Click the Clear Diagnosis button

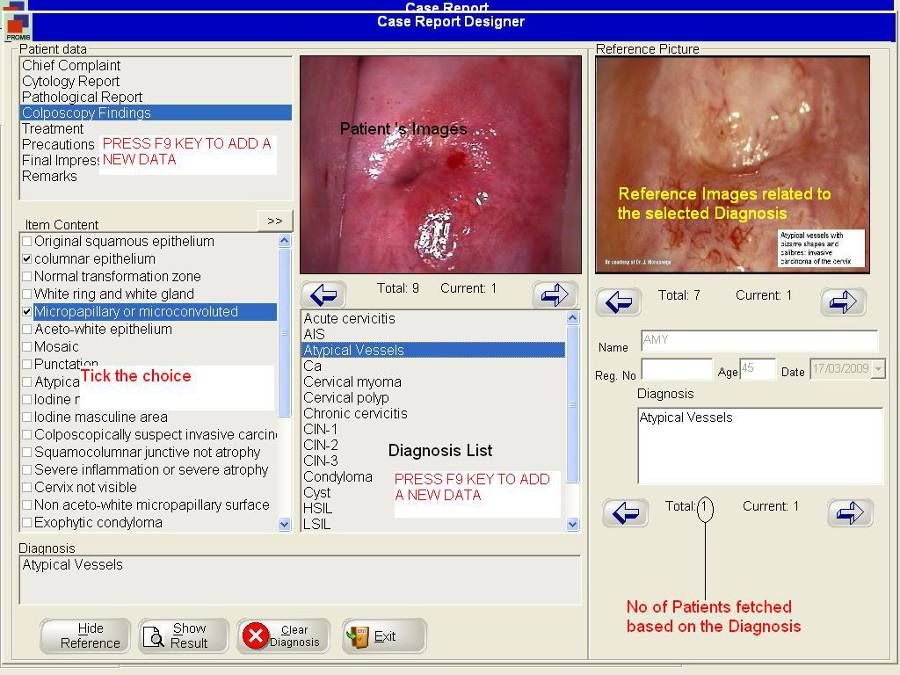tap(283, 636)
